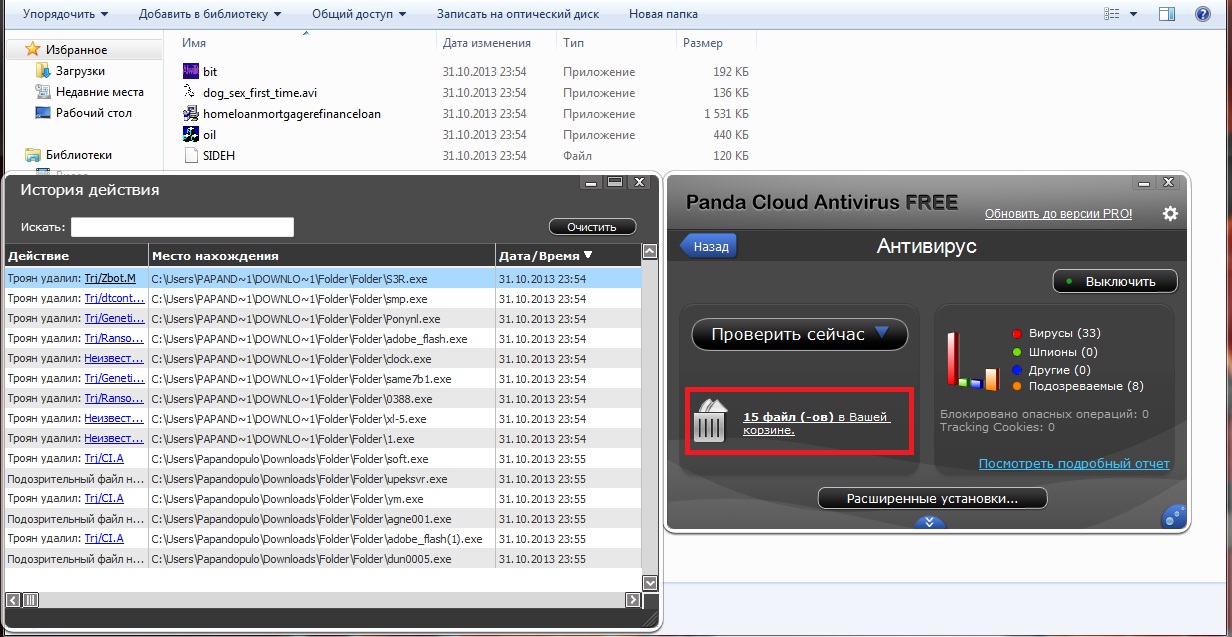Click the 15 файл (-ов) в корзине link
The width and height of the screenshot is (1232, 637).
tap(817, 423)
